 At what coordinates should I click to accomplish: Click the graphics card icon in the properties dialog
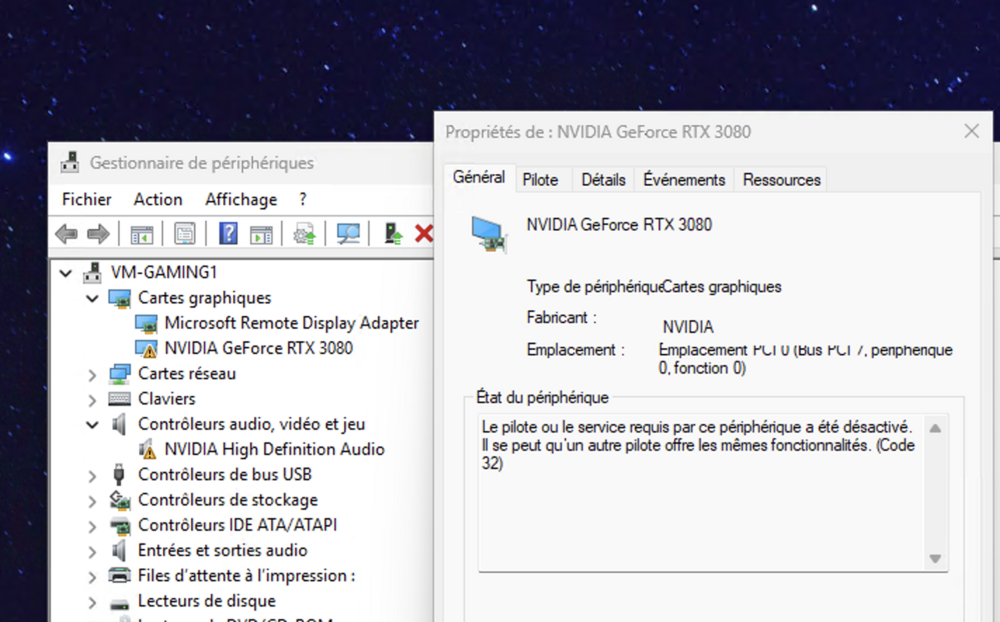pyautogui.click(x=489, y=234)
